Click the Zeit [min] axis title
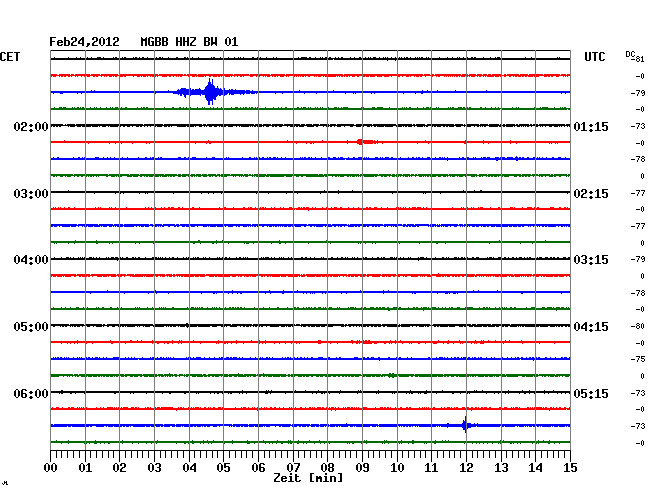Viewport: 650px width, 494px height. (x=308, y=478)
